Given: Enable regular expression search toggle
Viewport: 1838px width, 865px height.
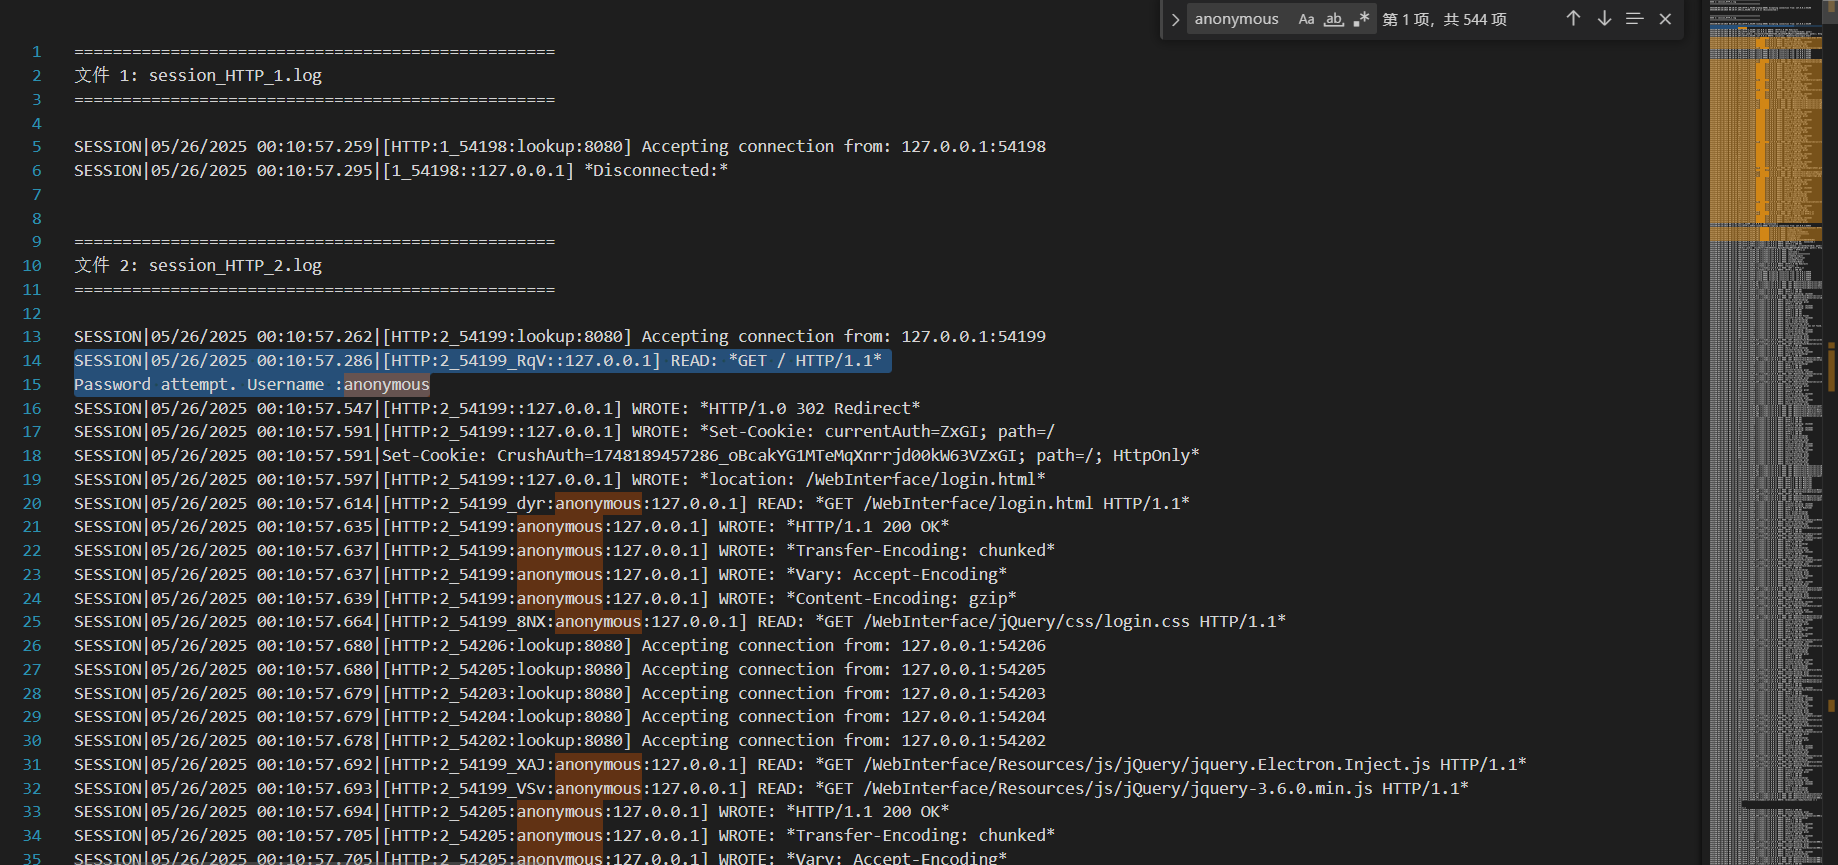Looking at the screenshot, I should pos(1361,19).
